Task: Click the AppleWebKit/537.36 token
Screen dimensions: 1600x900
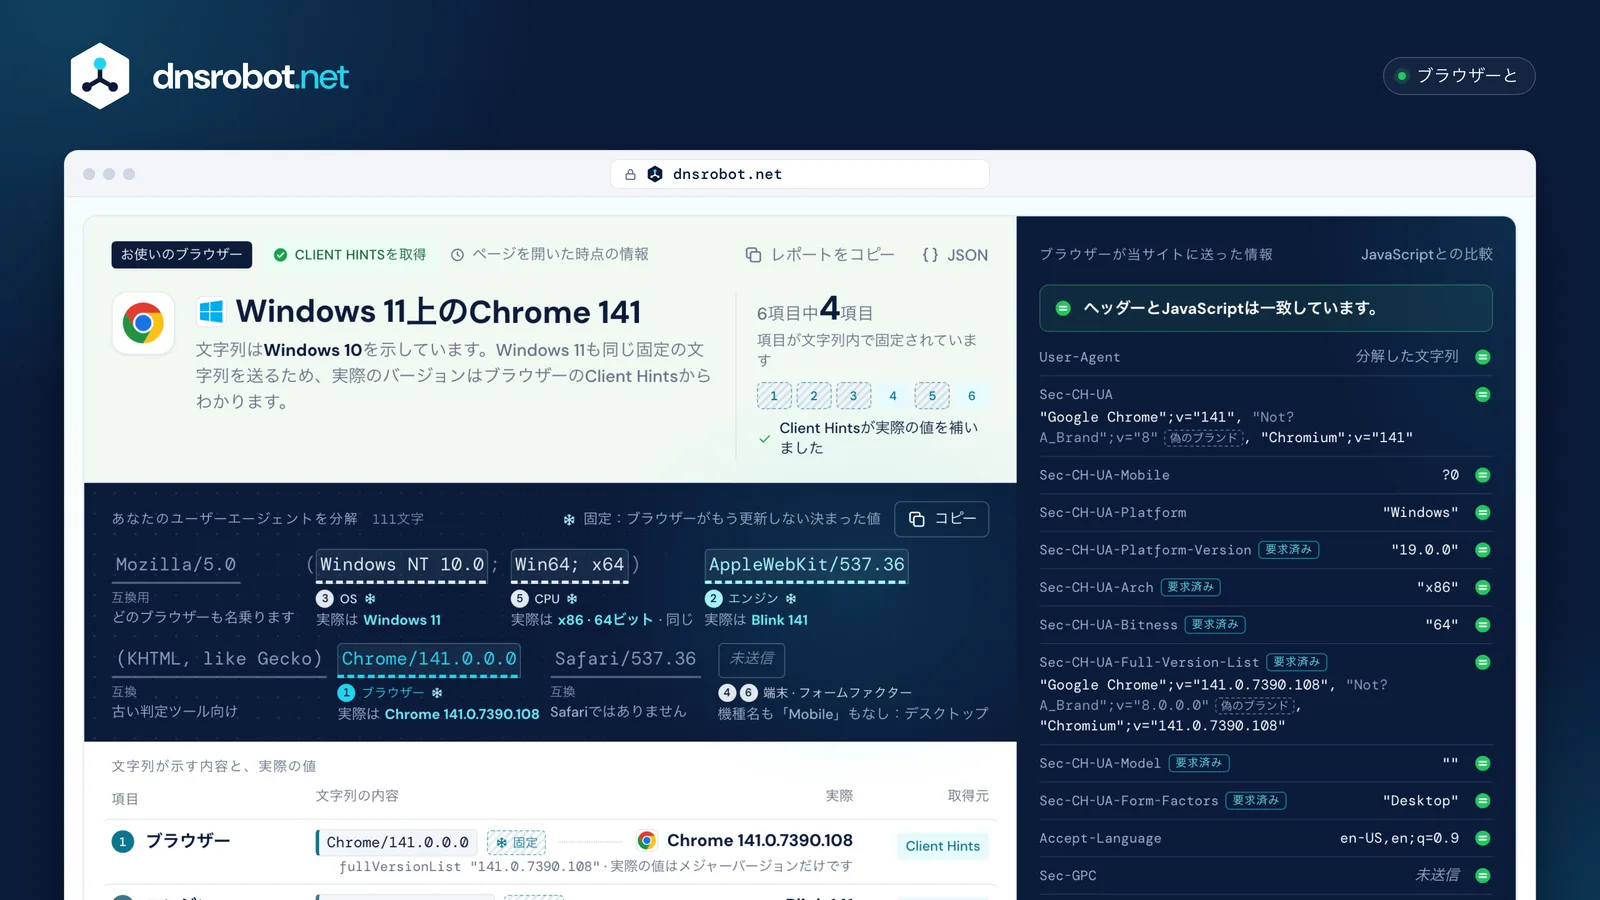Action: click(806, 565)
